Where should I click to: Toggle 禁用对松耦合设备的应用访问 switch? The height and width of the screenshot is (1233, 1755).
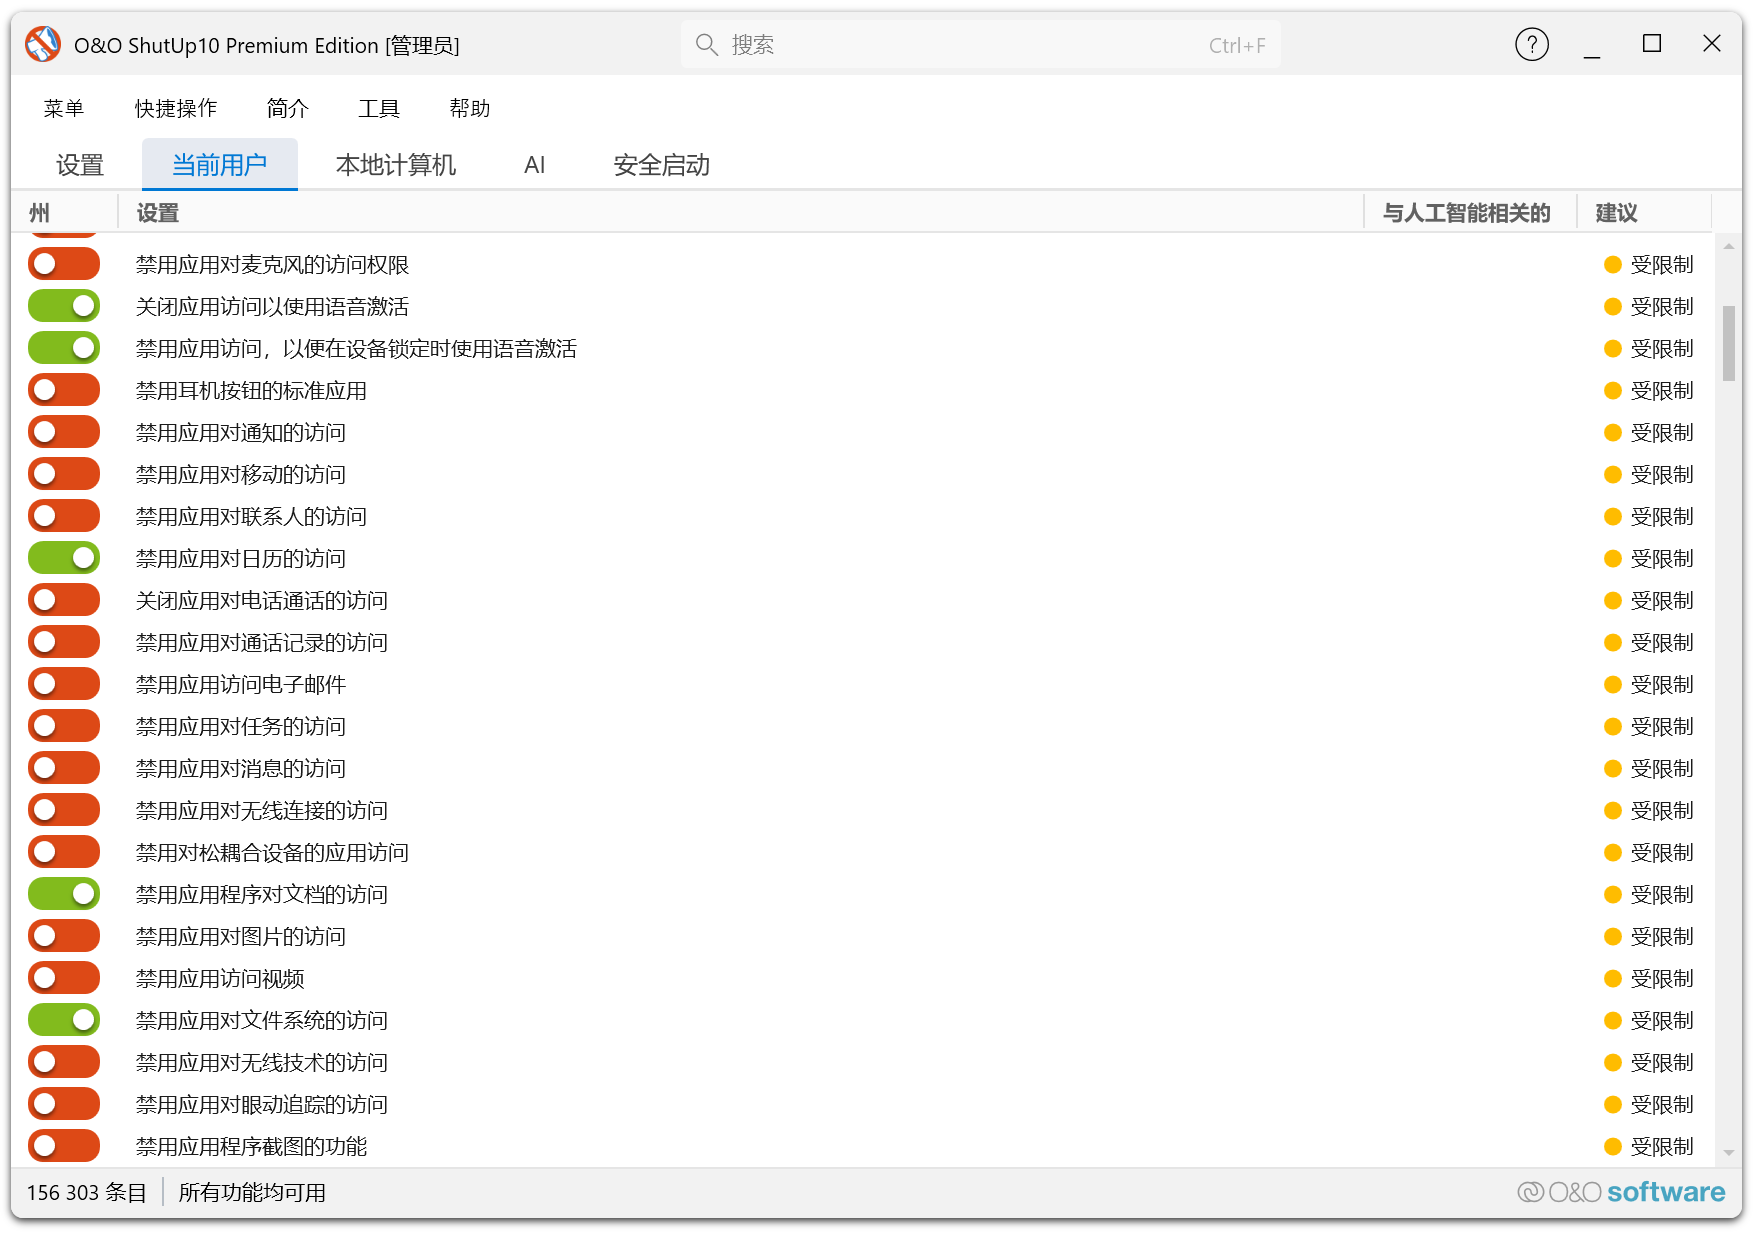64,853
